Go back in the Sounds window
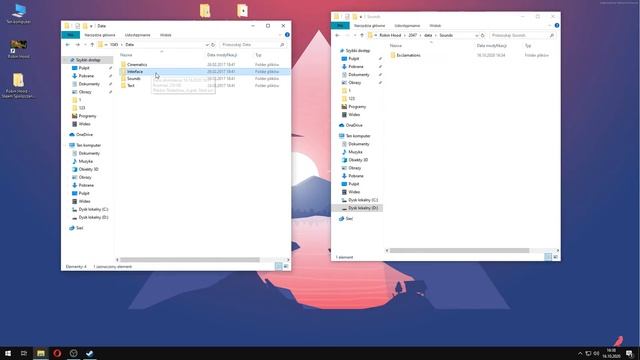The image size is (640, 360). [338, 36]
